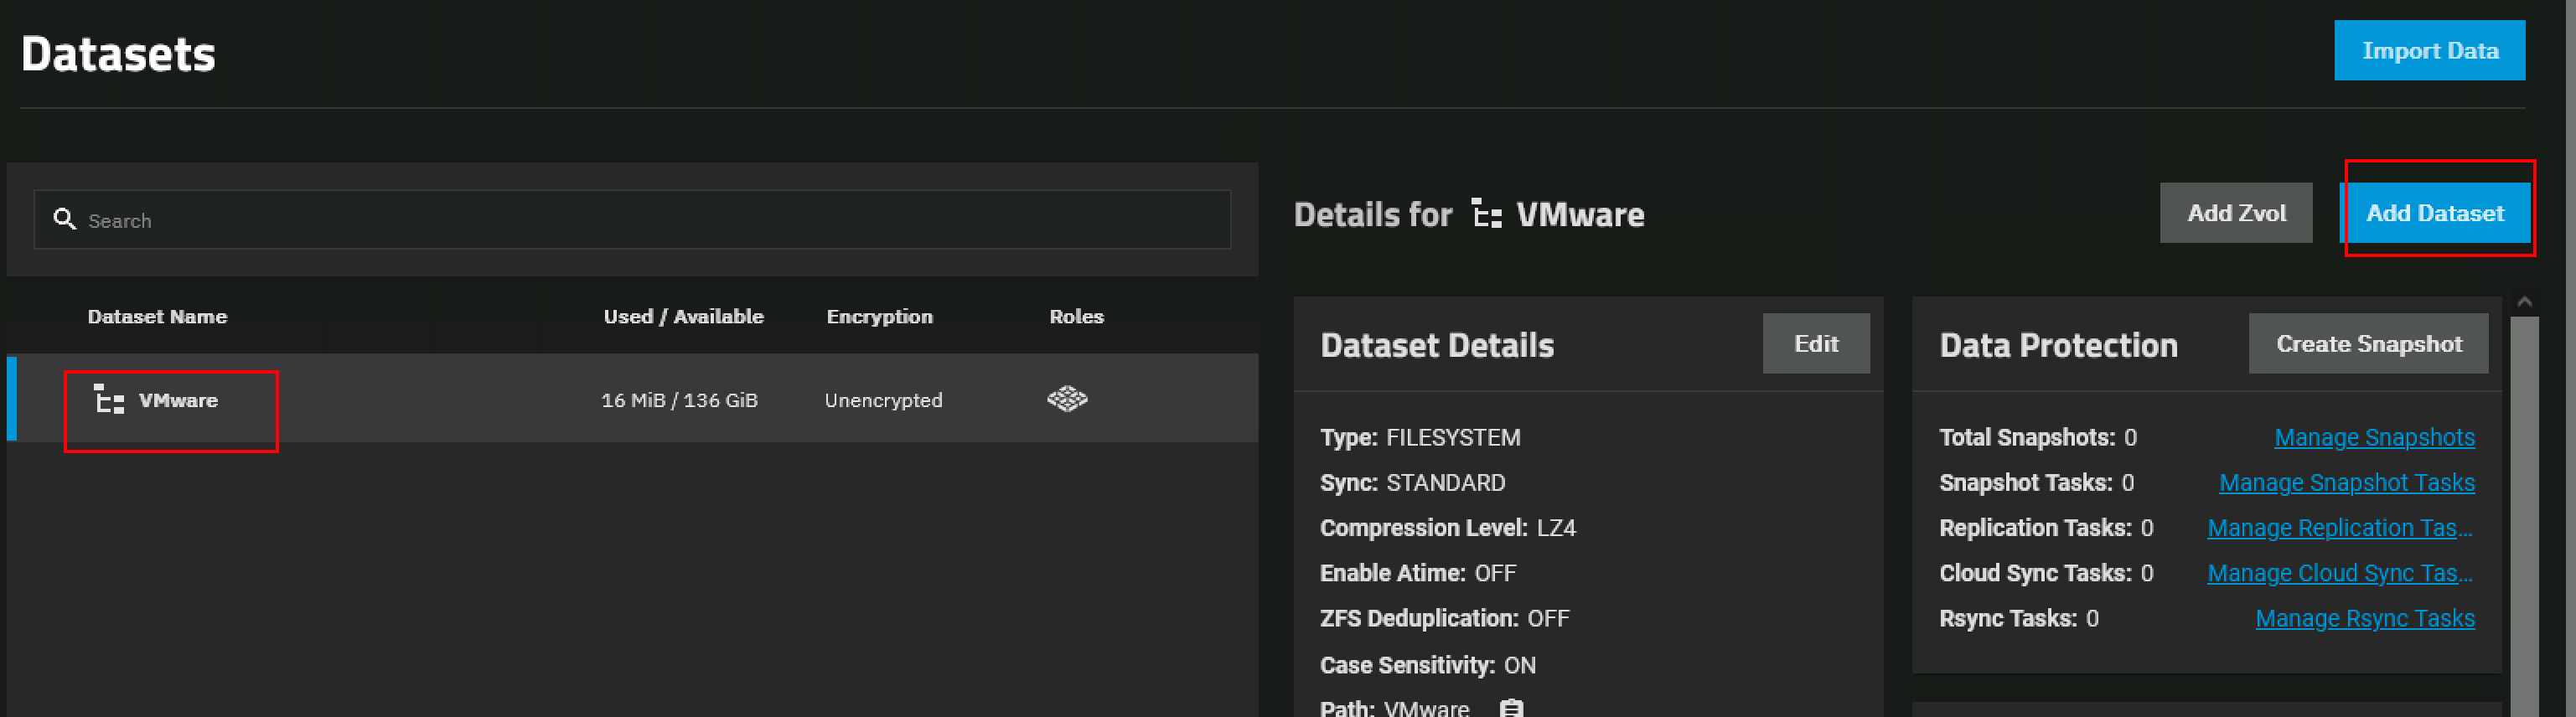This screenshot has height=717, width=2576.
Task: Edit the Dataset Details card
Action: coord(1815,344)
